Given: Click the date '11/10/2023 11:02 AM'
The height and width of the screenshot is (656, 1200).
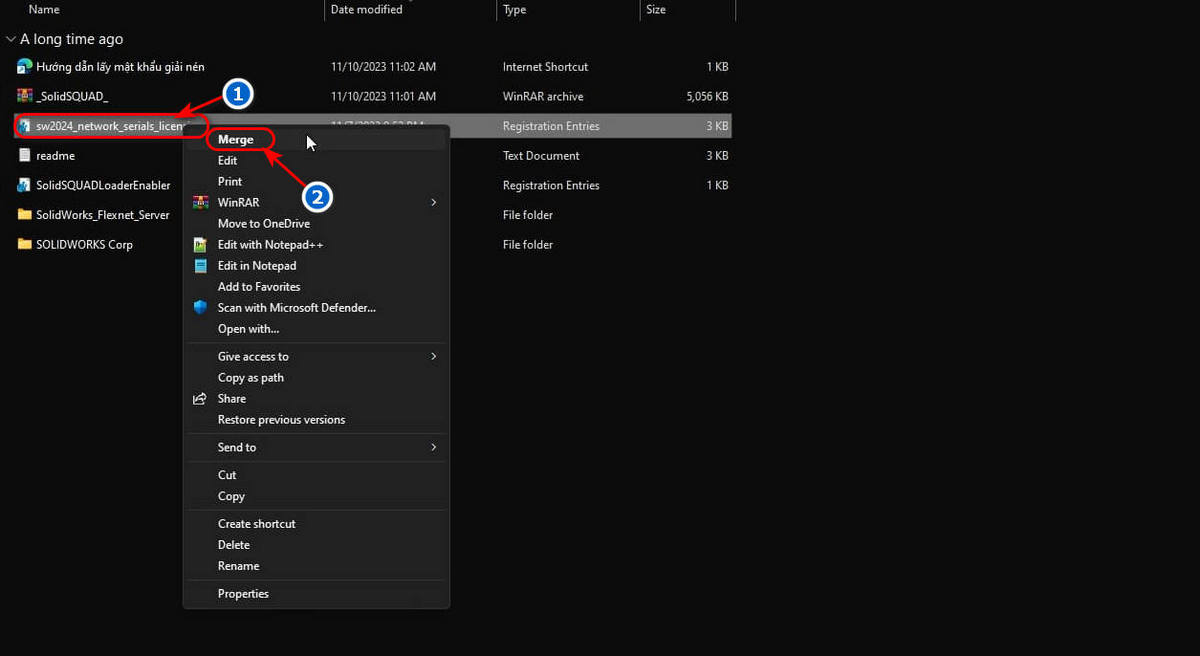Looking at the screenshot, I should coord(383,67).
